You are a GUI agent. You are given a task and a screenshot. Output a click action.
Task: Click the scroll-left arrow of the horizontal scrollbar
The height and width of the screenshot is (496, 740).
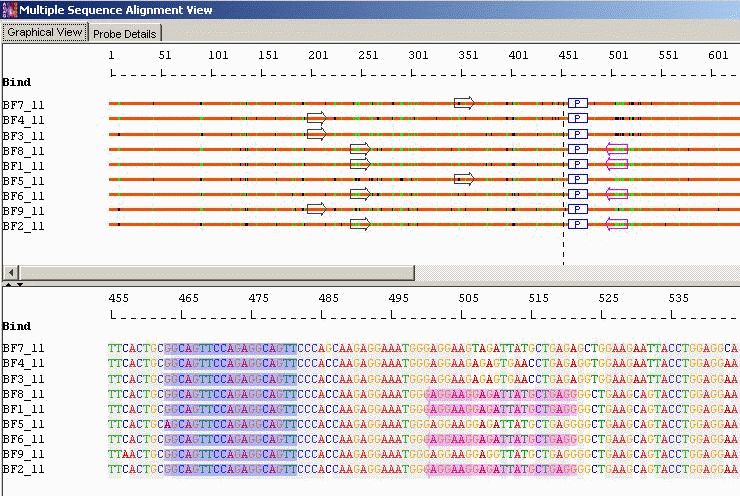(x=11, y=272)
